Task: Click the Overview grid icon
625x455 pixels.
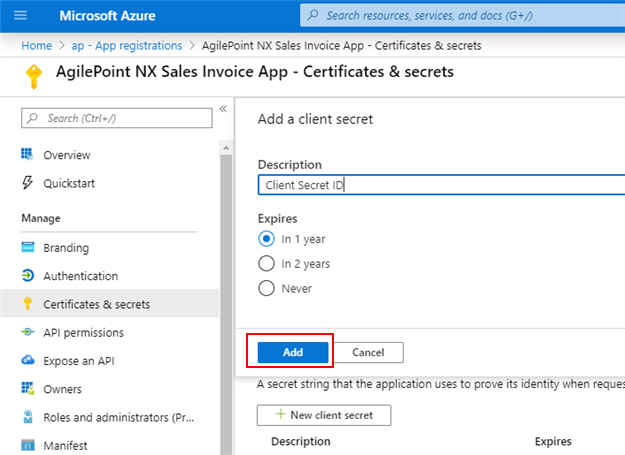Action: pyautogui.click(x=27, y=154)
